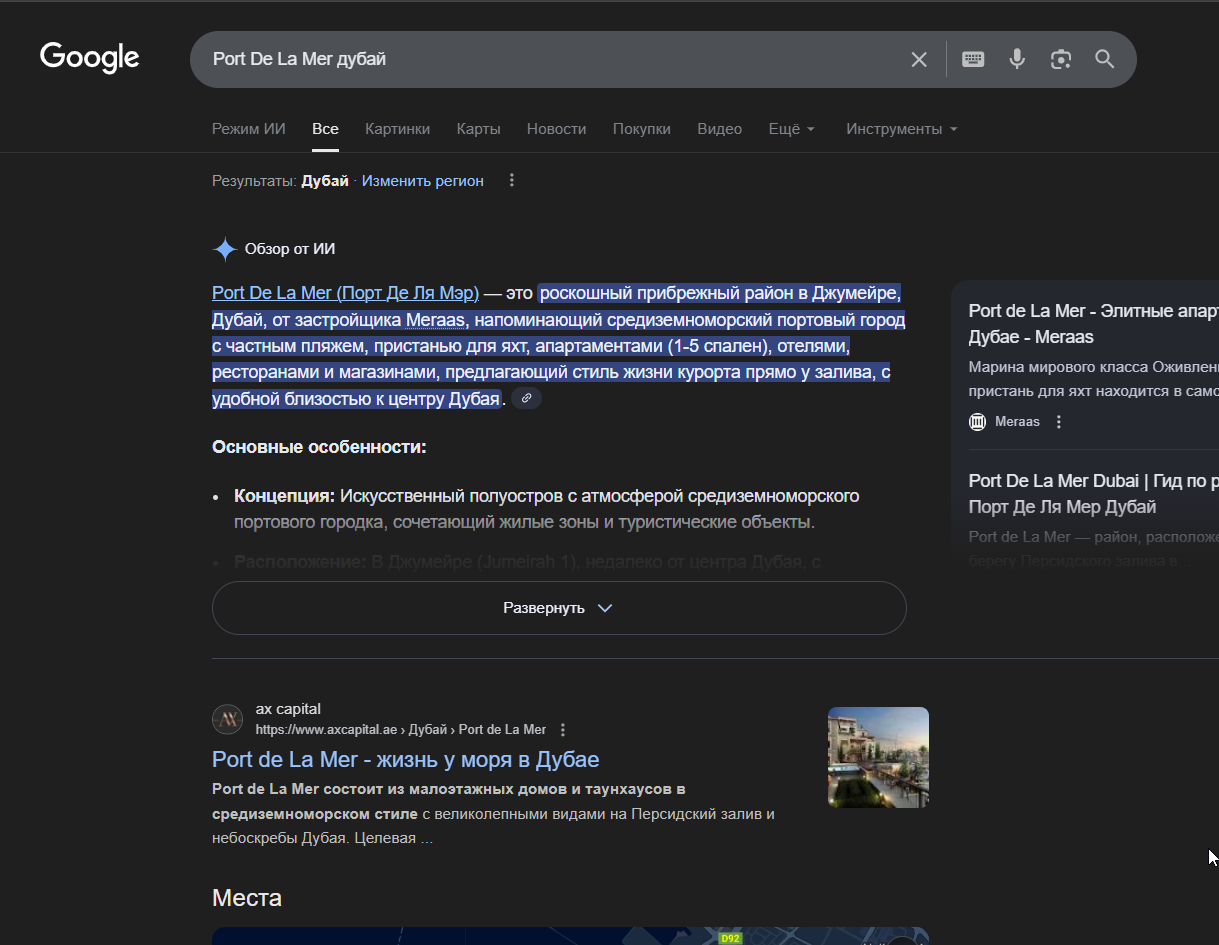Click the Google logo
Image resolution: width=1219 pixels, height=945 pixels.
89,58
